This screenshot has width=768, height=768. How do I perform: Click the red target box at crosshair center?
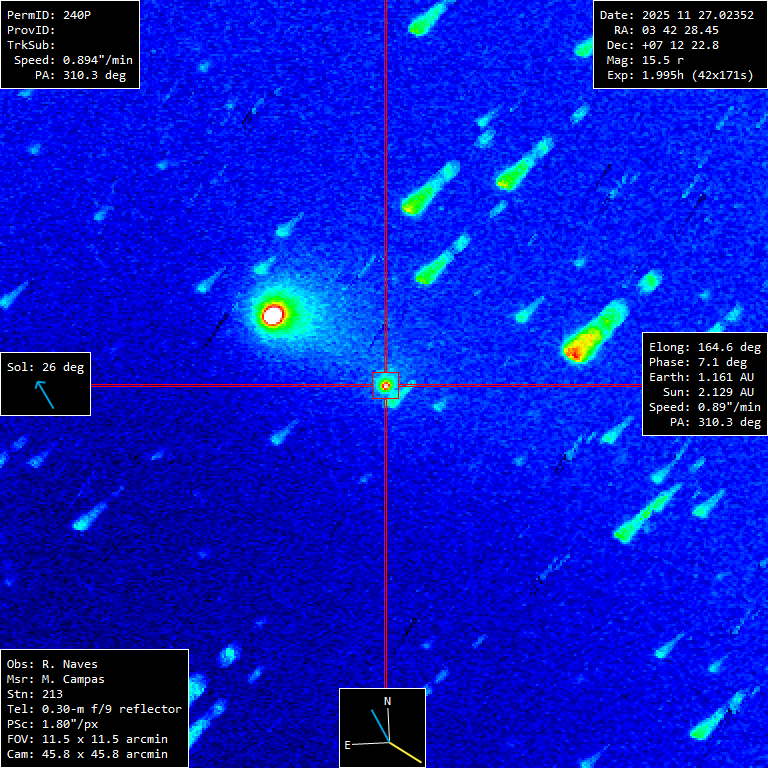pos(385,385)
